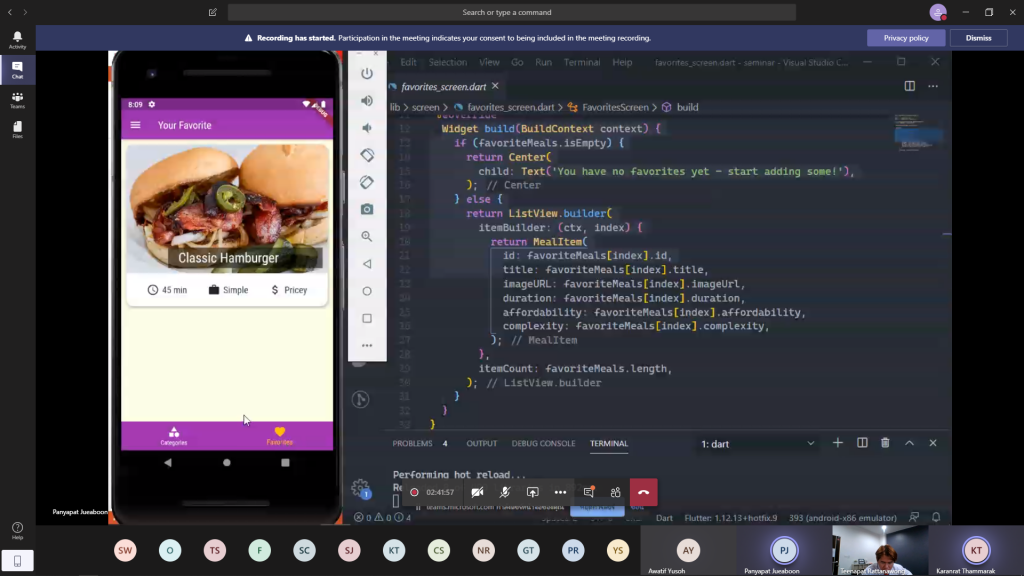This screenshot has width=1024, height=576.
Task: Open Teams section in left rail
Action: (17, 100)
